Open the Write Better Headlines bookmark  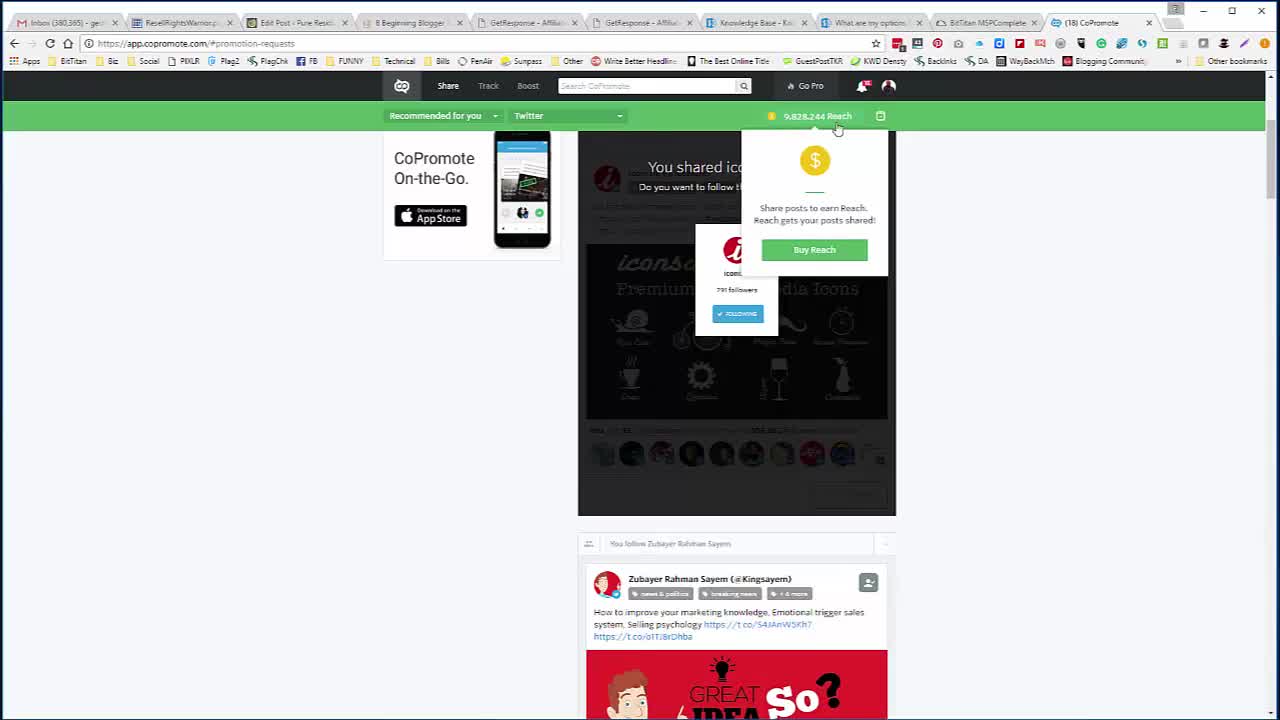pos(634,61)
